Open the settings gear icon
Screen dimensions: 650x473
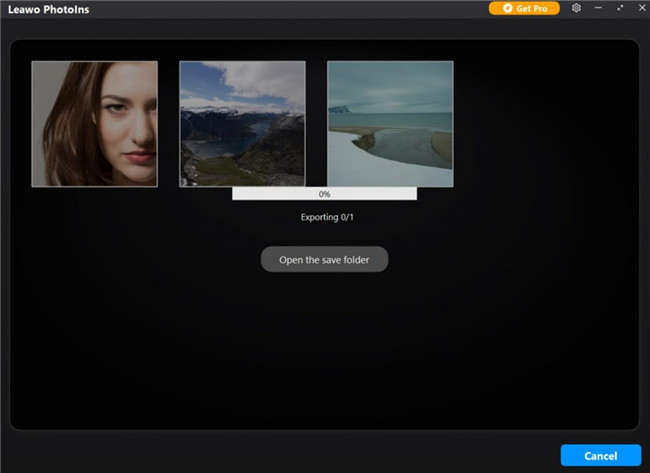click(576, 8)
